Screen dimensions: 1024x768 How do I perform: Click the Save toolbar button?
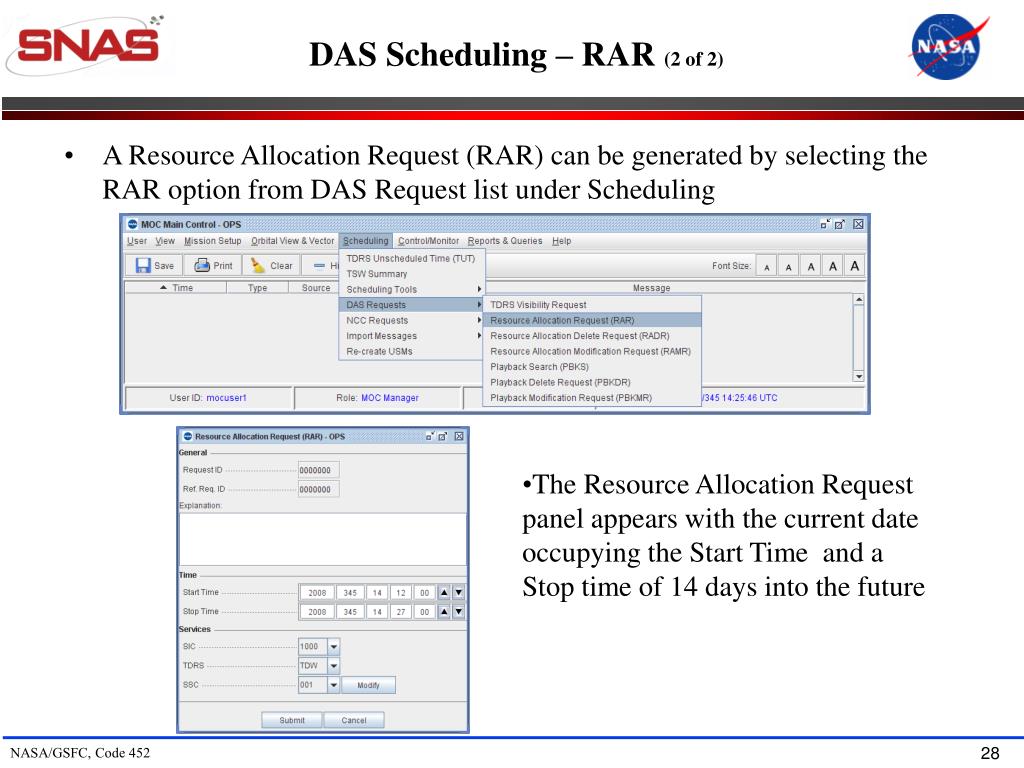pyautogui.click(x=155, y=265)
